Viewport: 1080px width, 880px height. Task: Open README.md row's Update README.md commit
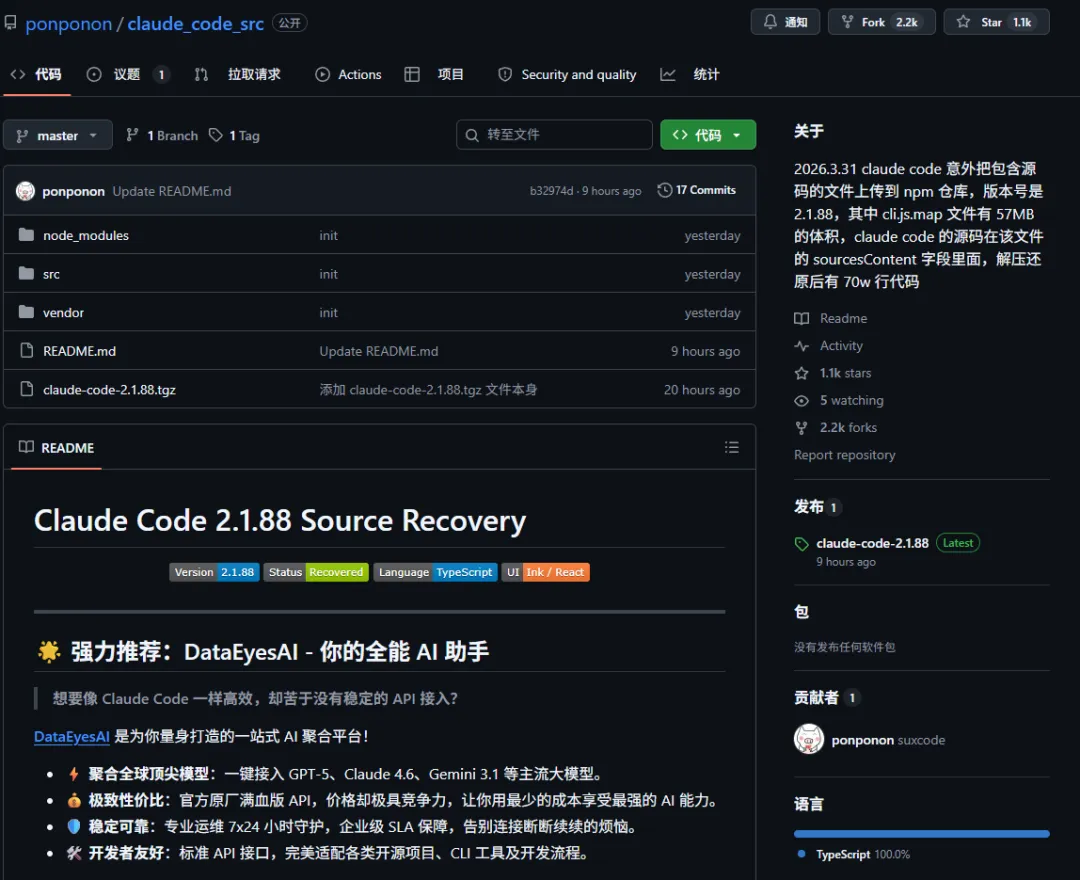pyautogui.click(x=378, y=351)
